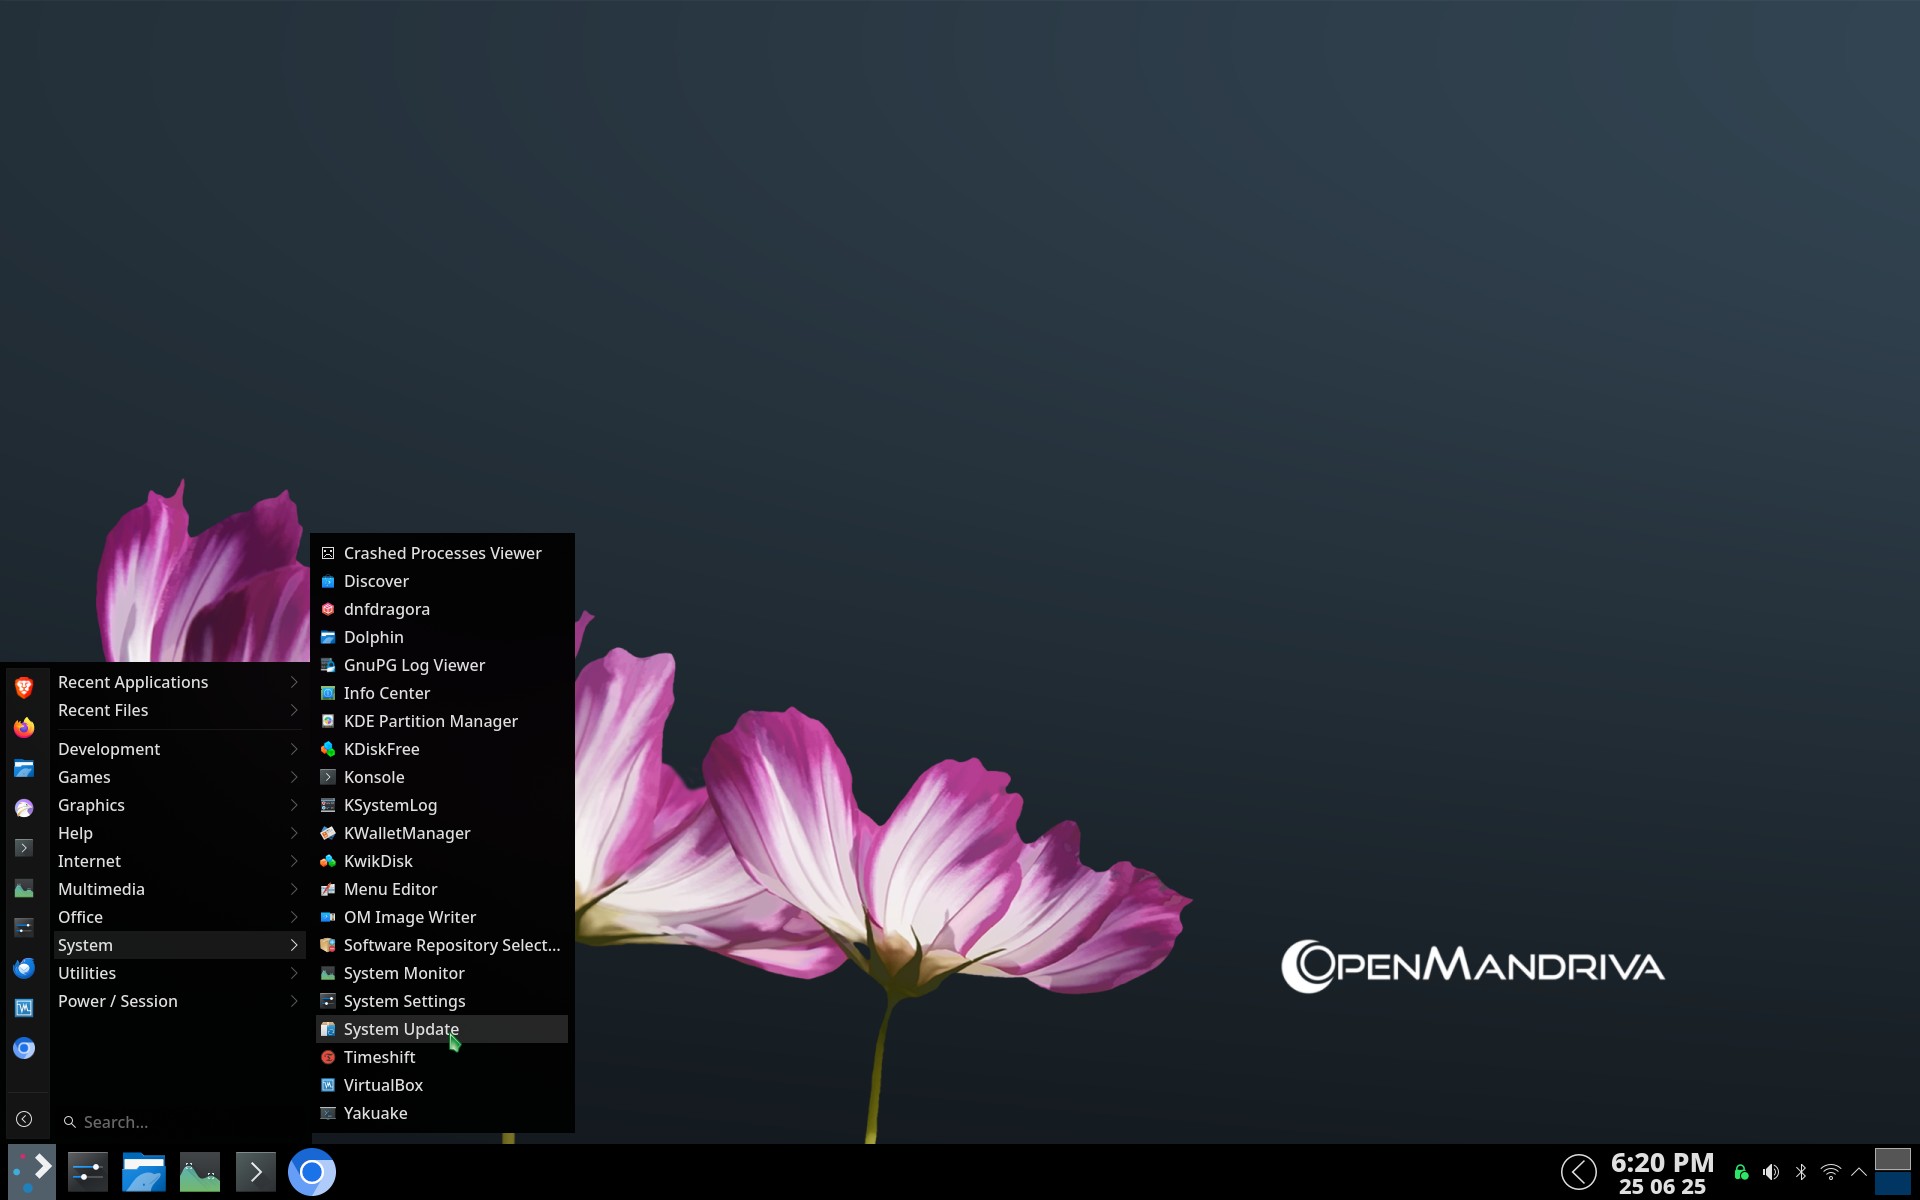Launch Firefox from the launcher favorites sidebar
Screen dimensions: 1920x1200
click(24, 728)
